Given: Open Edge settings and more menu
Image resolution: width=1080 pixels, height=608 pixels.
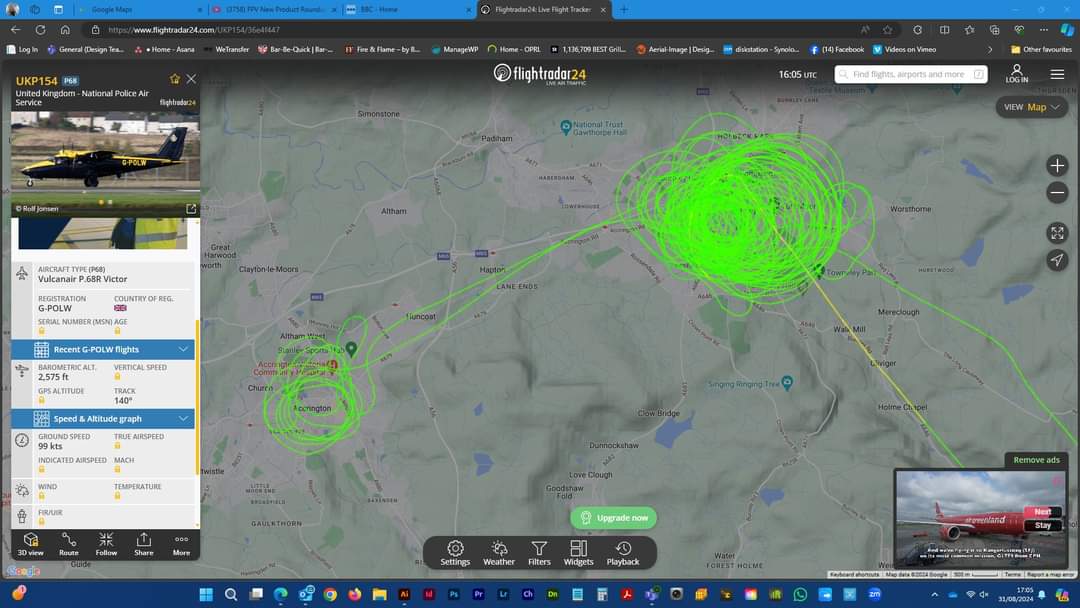Looking at the screenshot, I should point(1043,30).
